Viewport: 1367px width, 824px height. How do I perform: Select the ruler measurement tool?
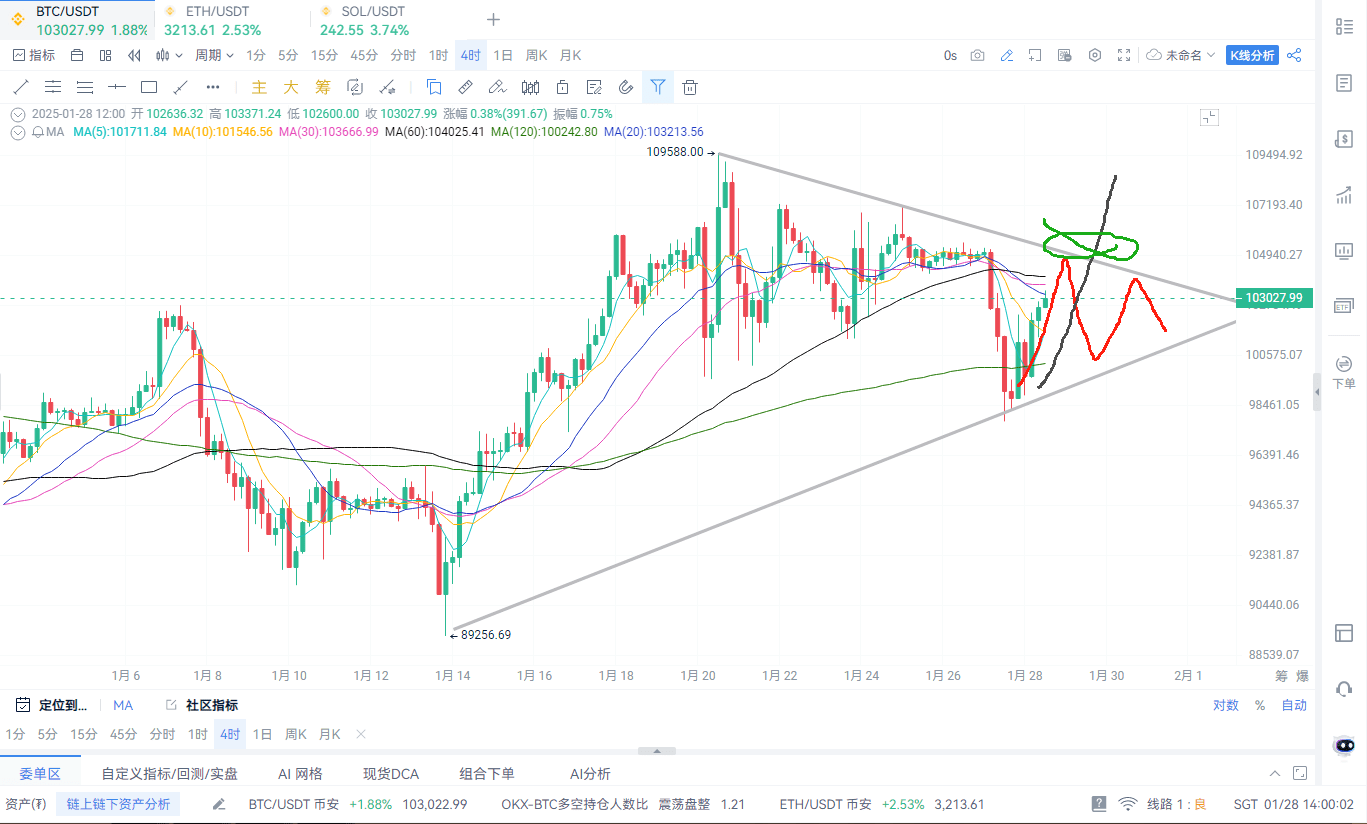pyautogui.click(x=466, y=87)
